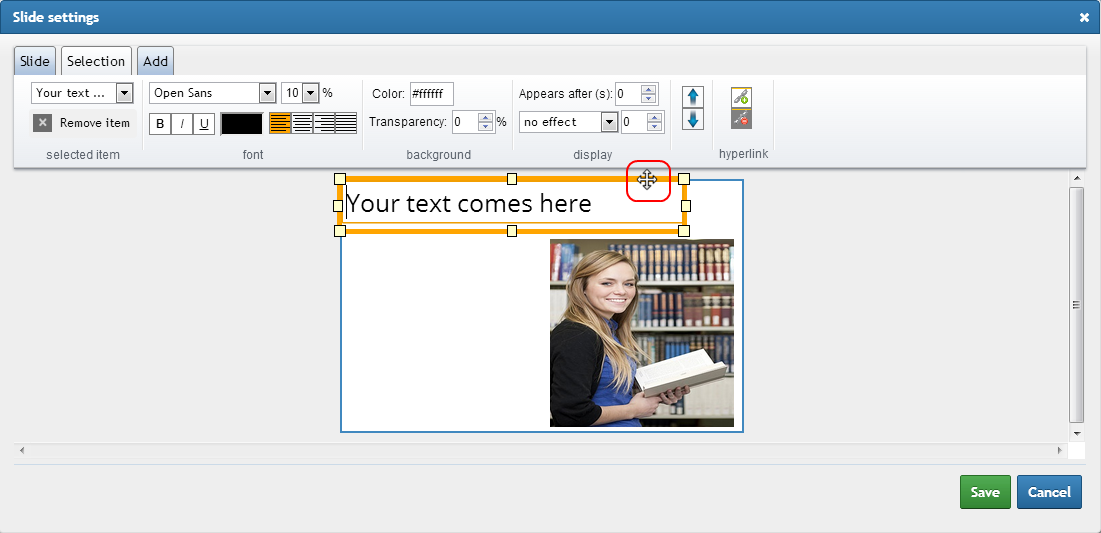Justify text alignment
This screenshot has height=533, width=1101.
click(346, 124)
